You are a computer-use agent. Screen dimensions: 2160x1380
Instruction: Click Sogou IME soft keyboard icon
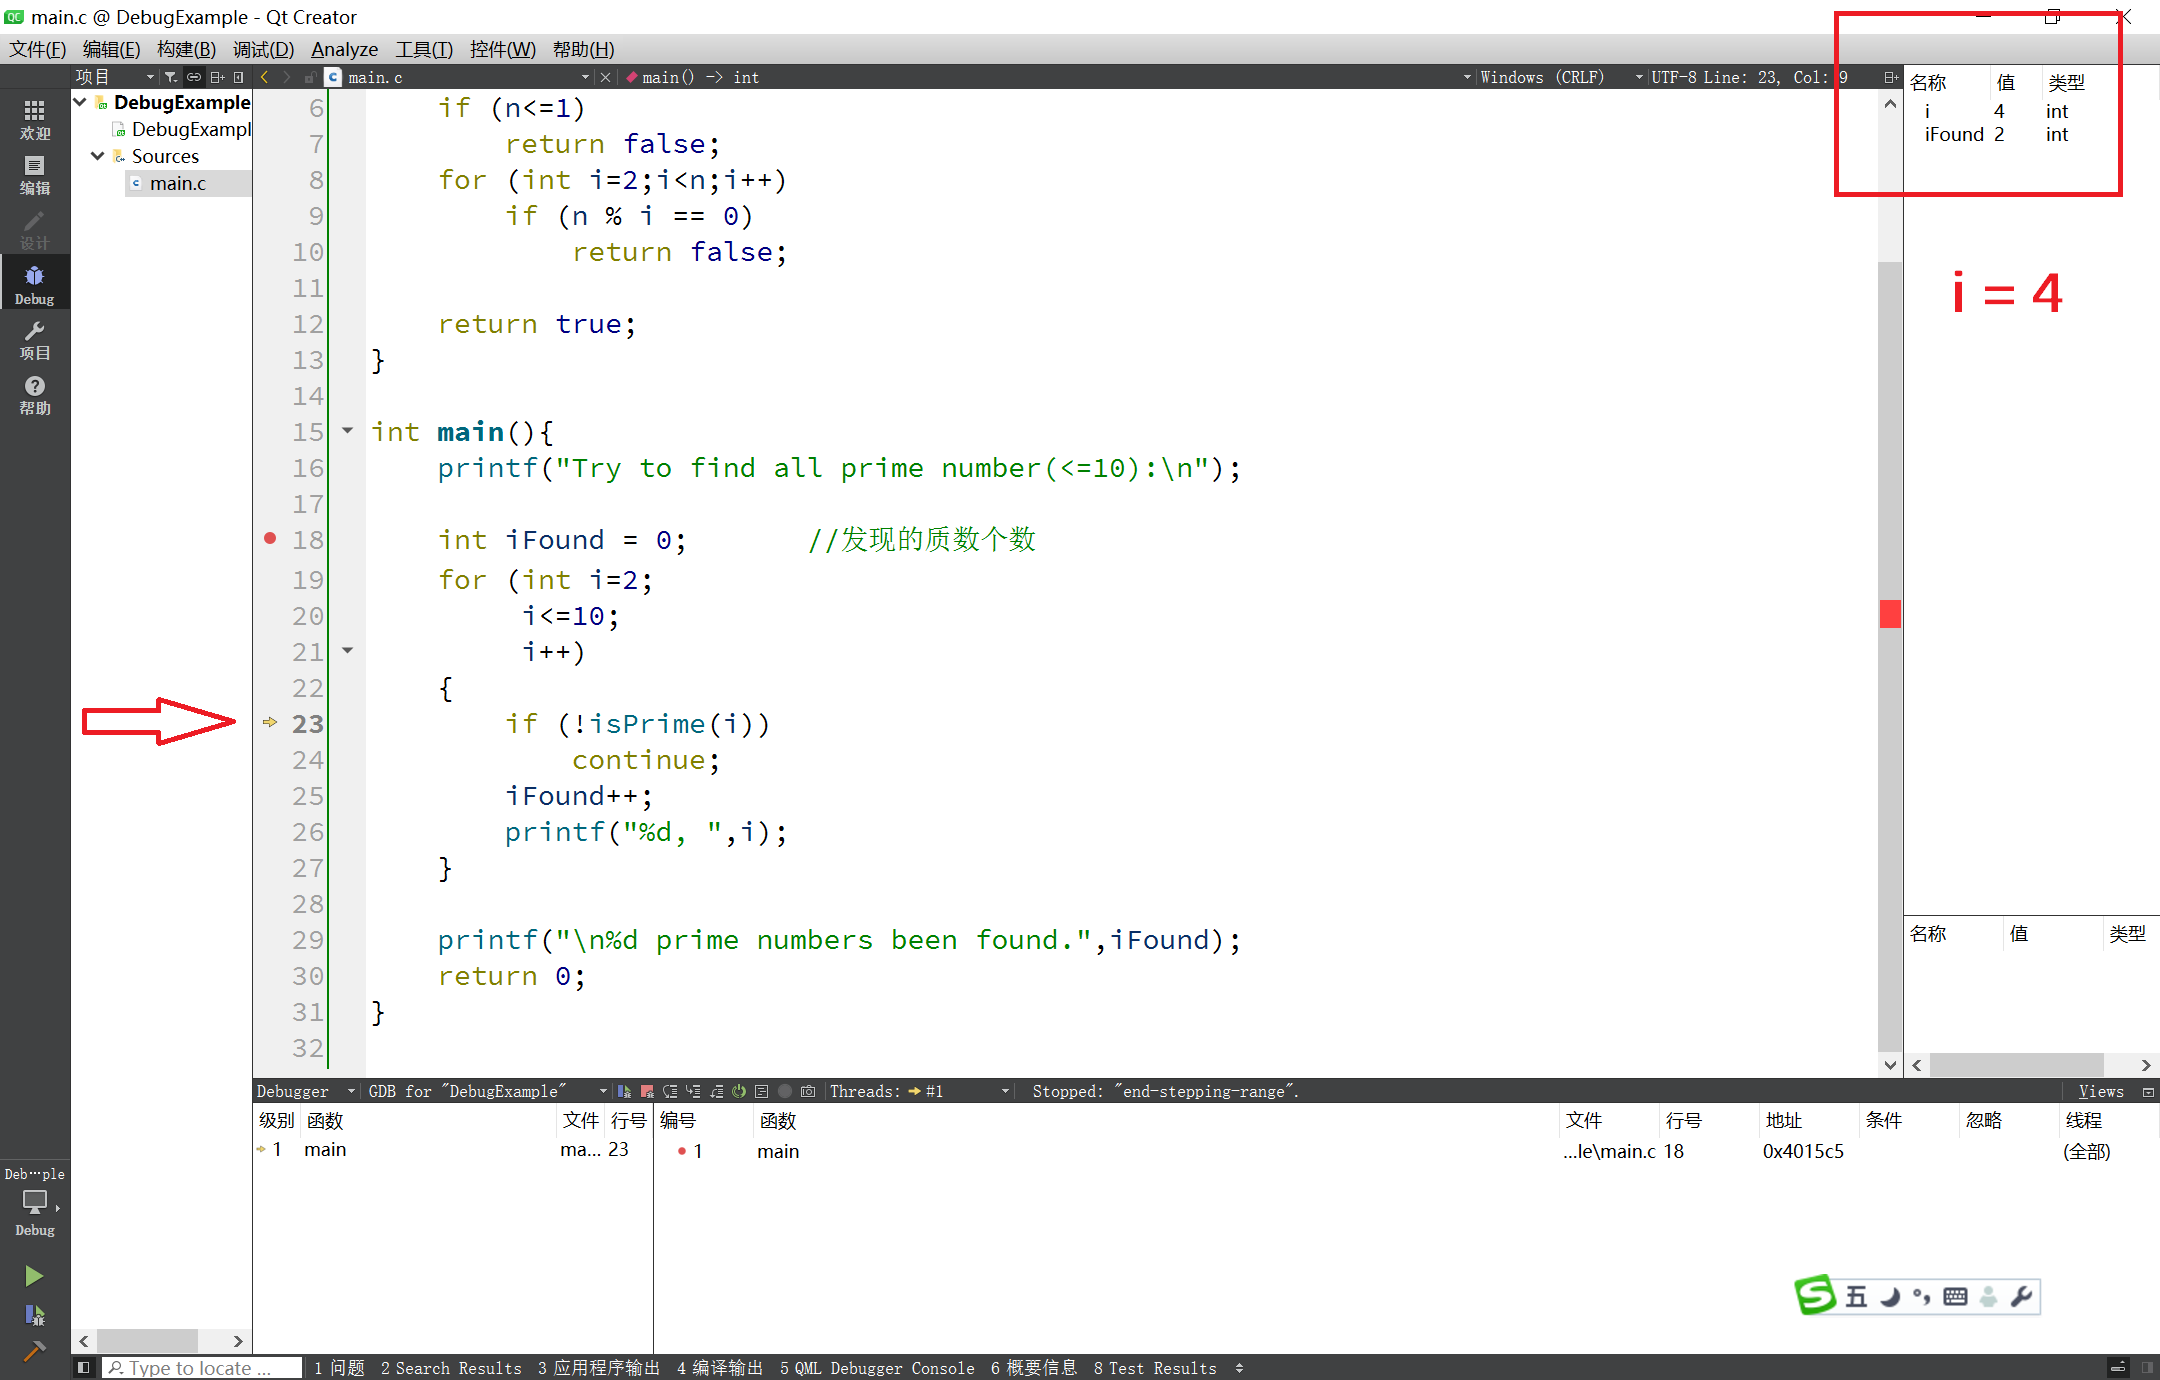[1955, 1297]
